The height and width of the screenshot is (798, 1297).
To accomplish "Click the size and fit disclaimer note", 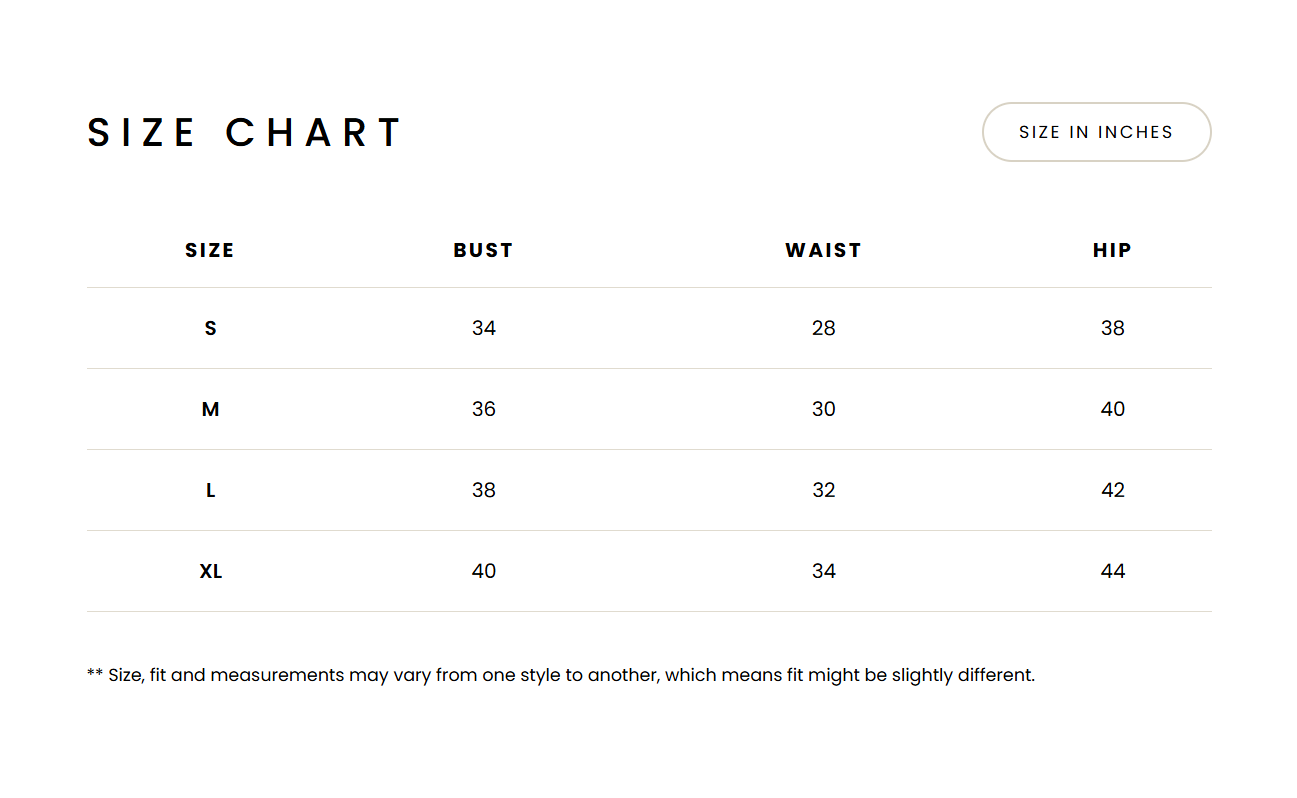I will [561, 675].
